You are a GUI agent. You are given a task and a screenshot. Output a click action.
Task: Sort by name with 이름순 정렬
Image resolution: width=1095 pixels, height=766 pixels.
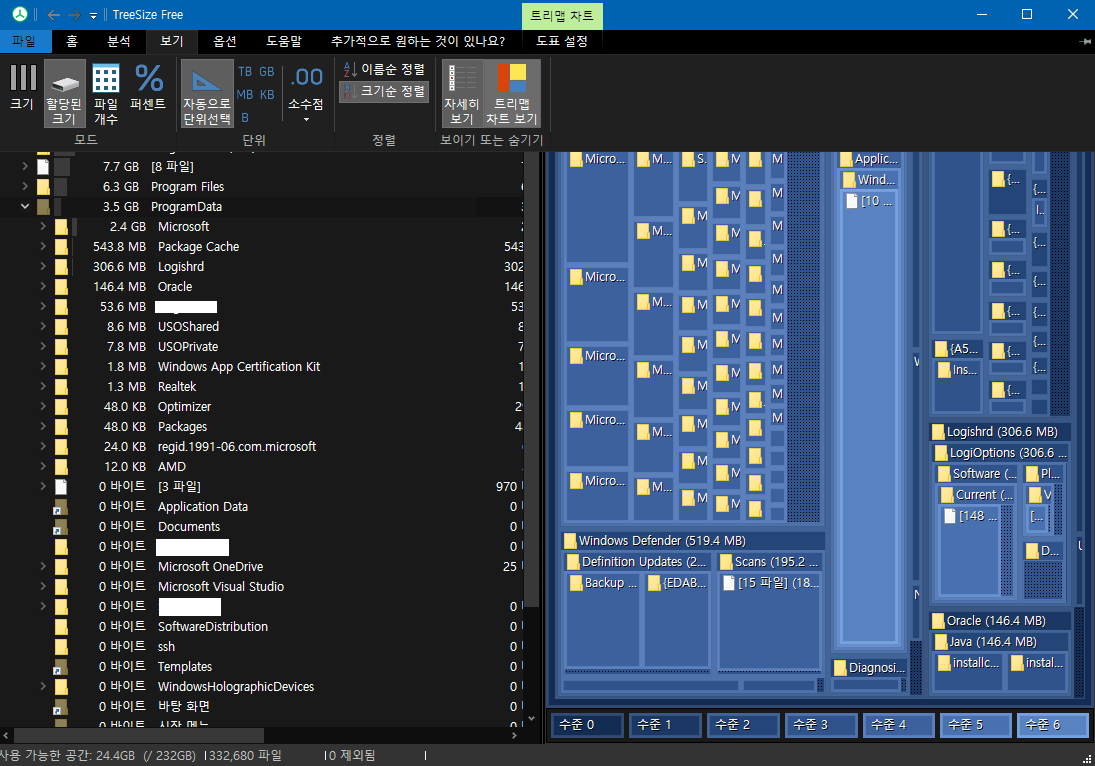(x=384, y=69)
